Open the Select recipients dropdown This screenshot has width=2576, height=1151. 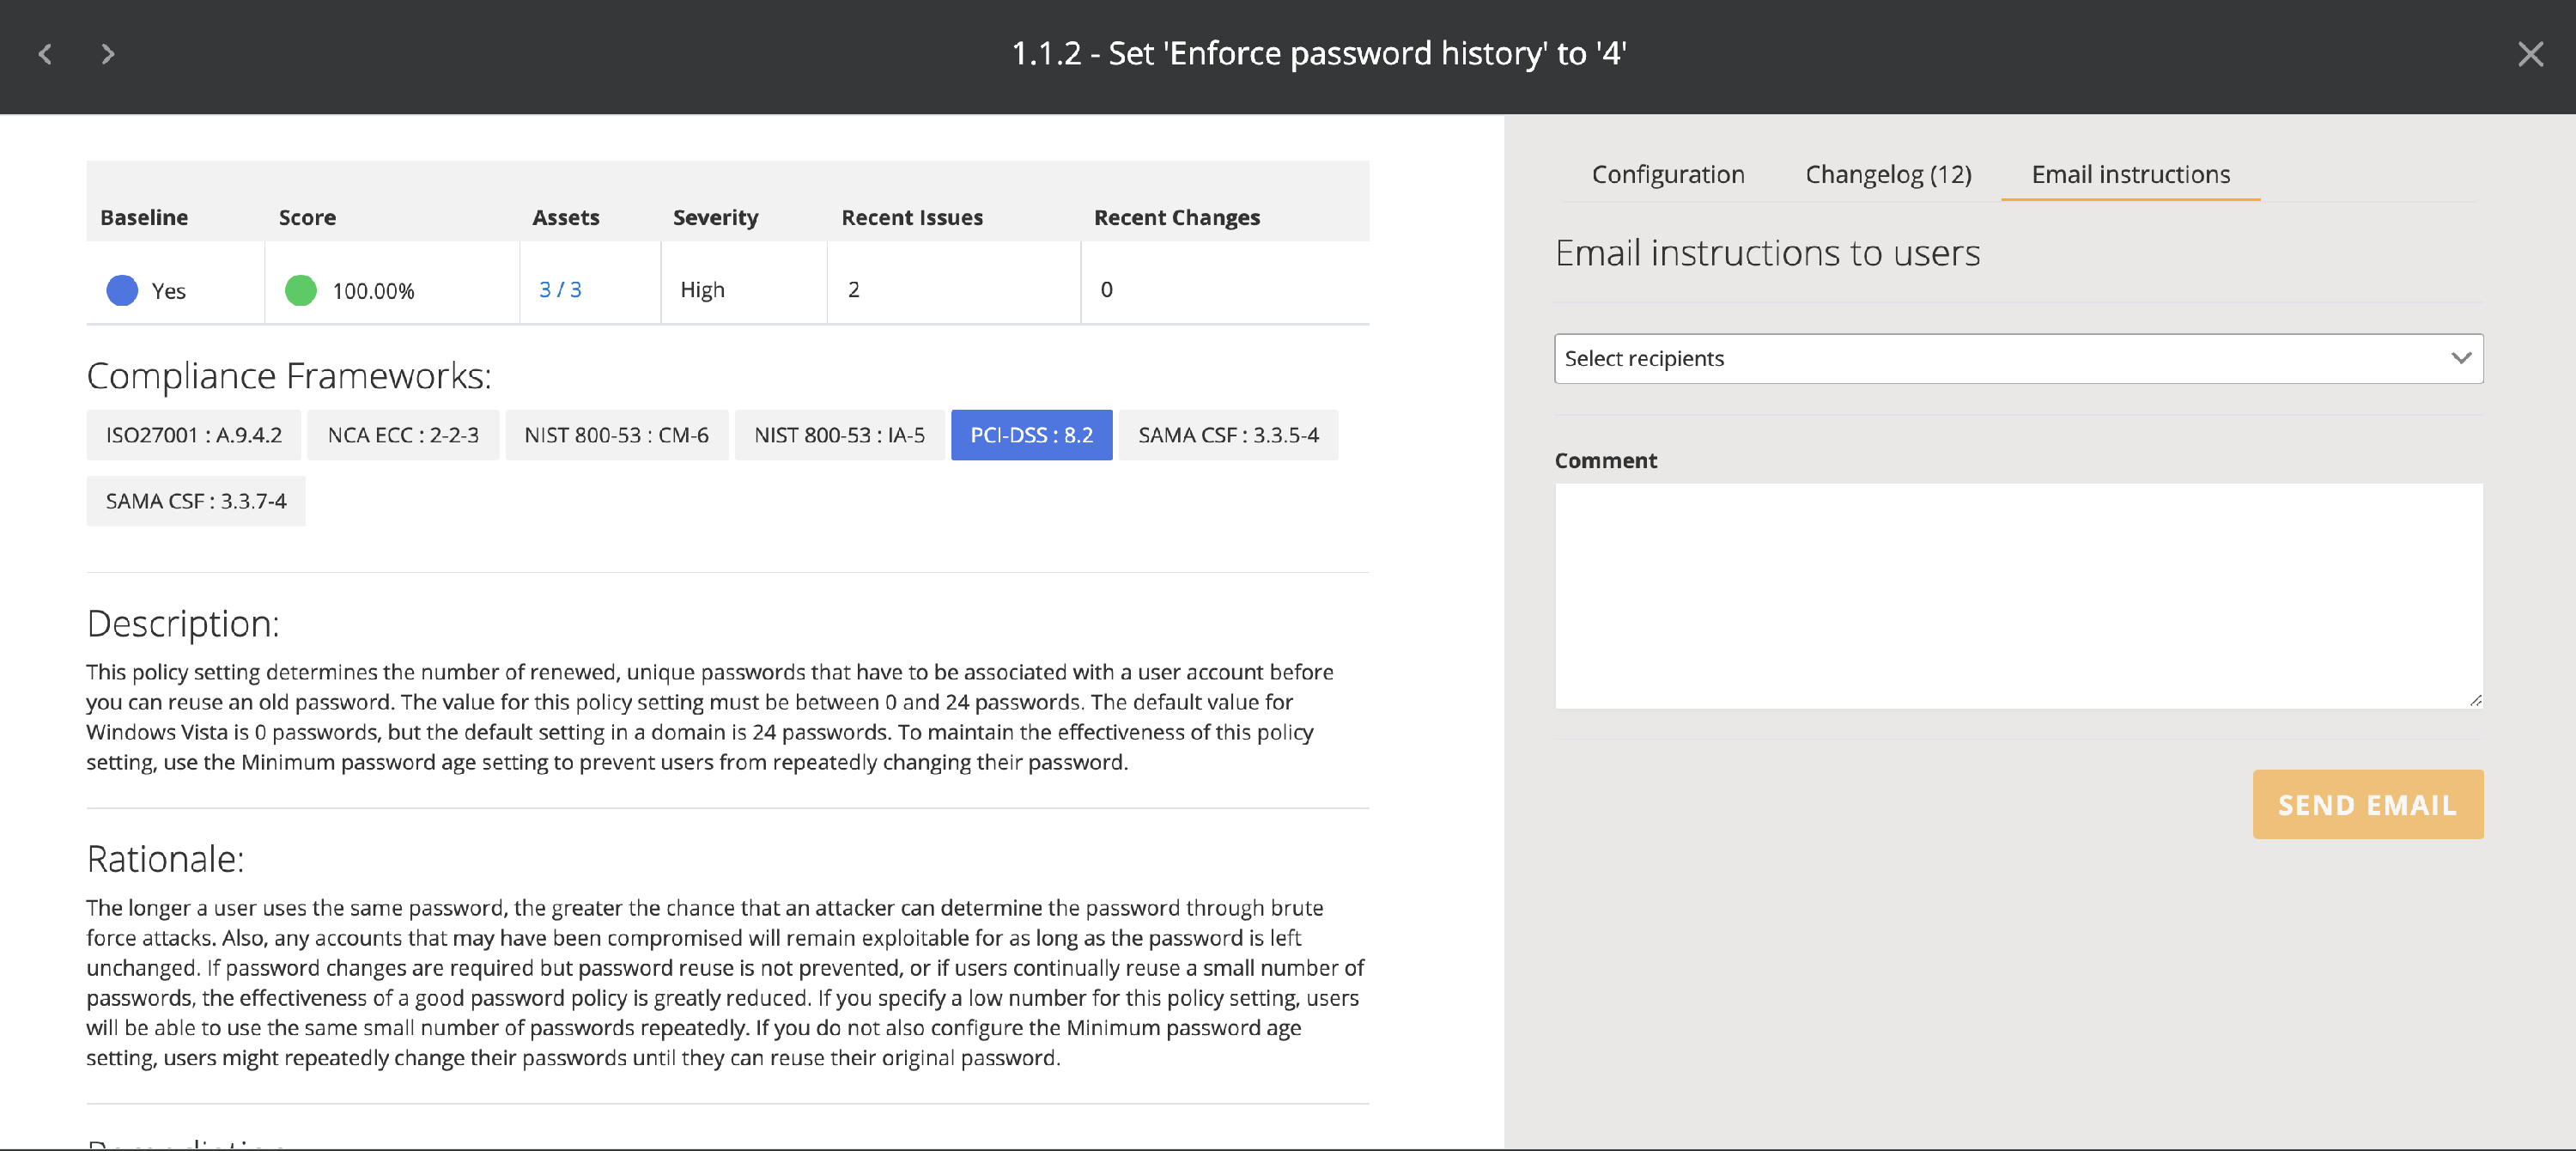click(x=2000, y=358)
